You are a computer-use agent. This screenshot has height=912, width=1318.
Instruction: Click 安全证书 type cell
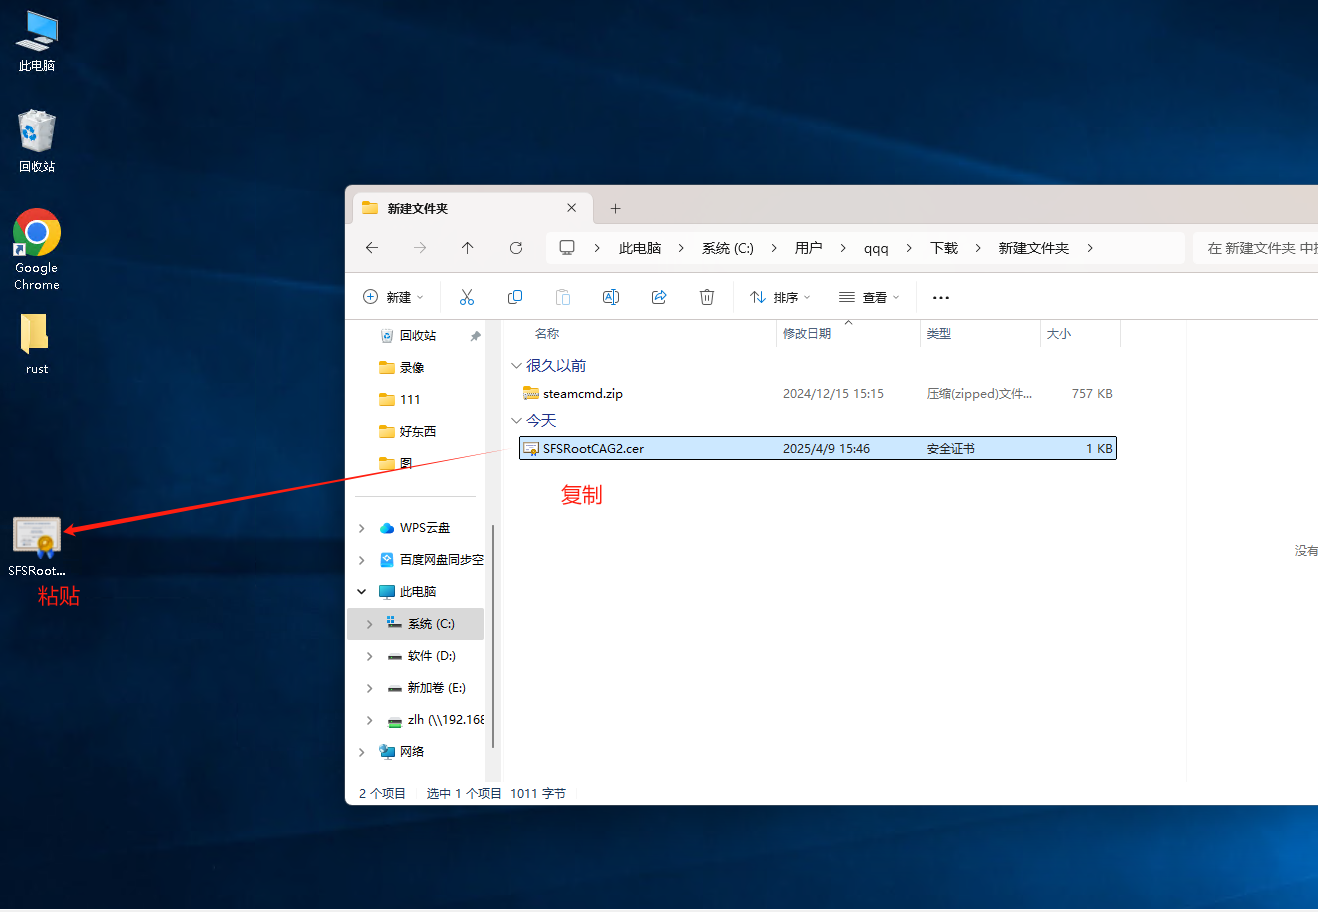950,449
